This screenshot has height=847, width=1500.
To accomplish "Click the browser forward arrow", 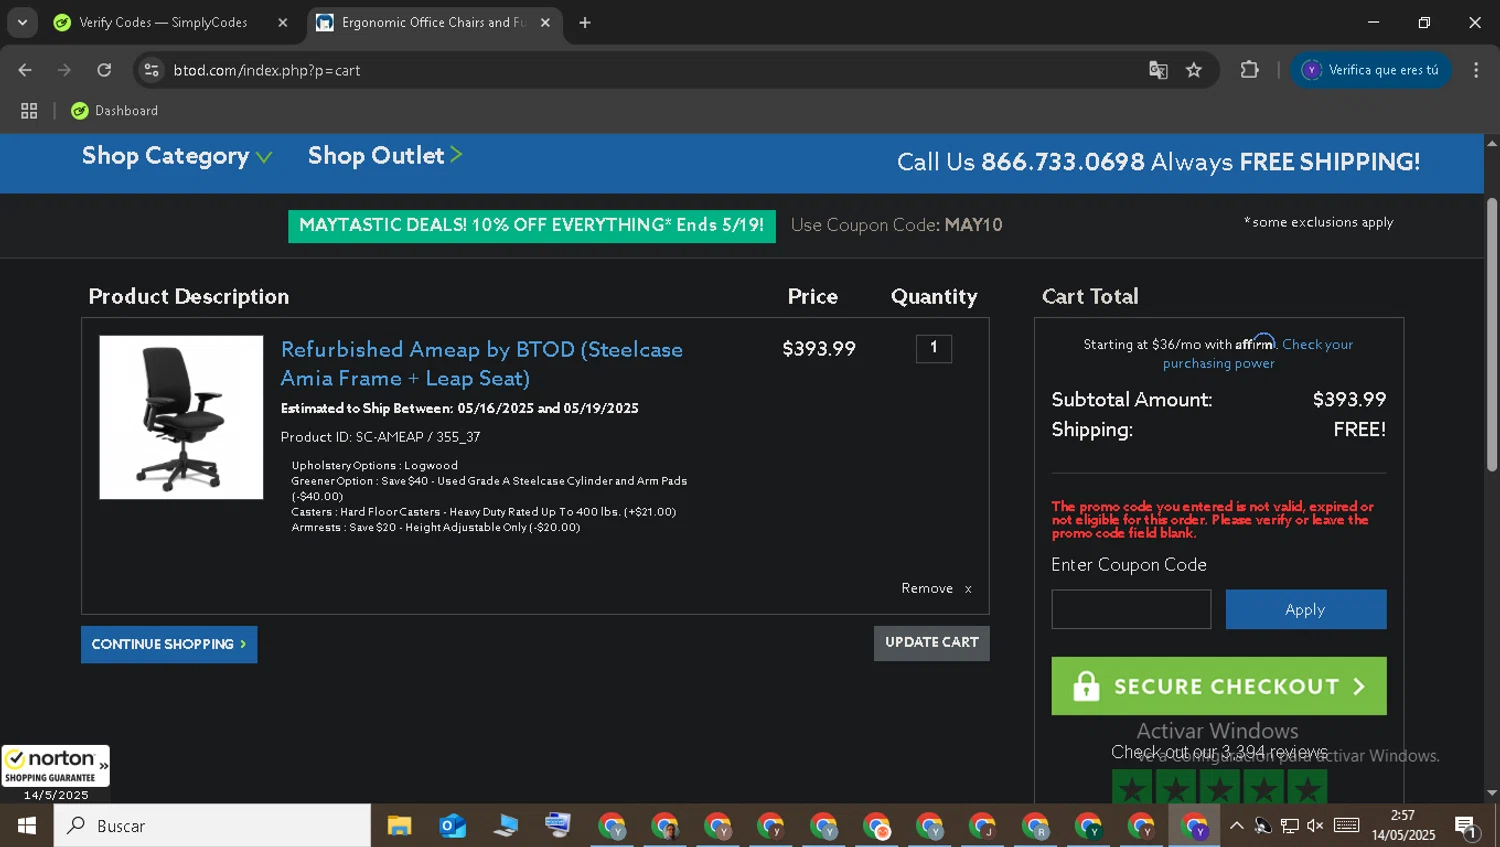I will [x=64, y=70].
